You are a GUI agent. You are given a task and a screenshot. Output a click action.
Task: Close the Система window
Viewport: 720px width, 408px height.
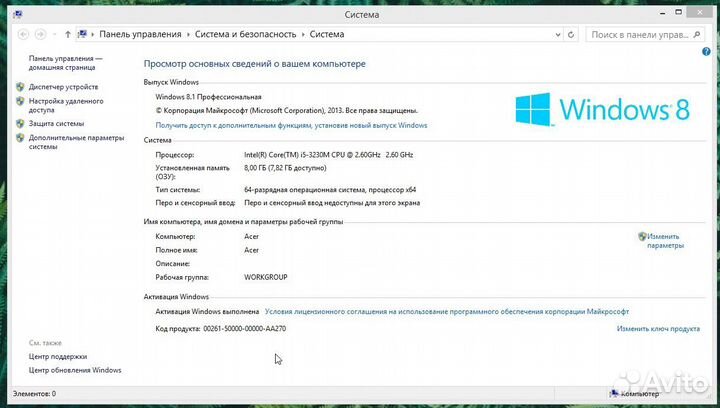[700, 13]
